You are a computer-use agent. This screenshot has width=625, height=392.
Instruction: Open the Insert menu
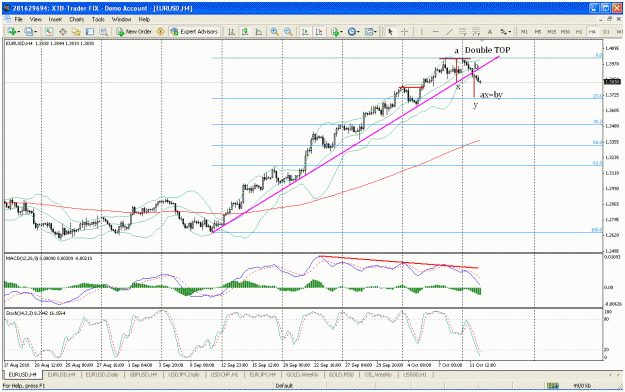[x=55, y=19]
